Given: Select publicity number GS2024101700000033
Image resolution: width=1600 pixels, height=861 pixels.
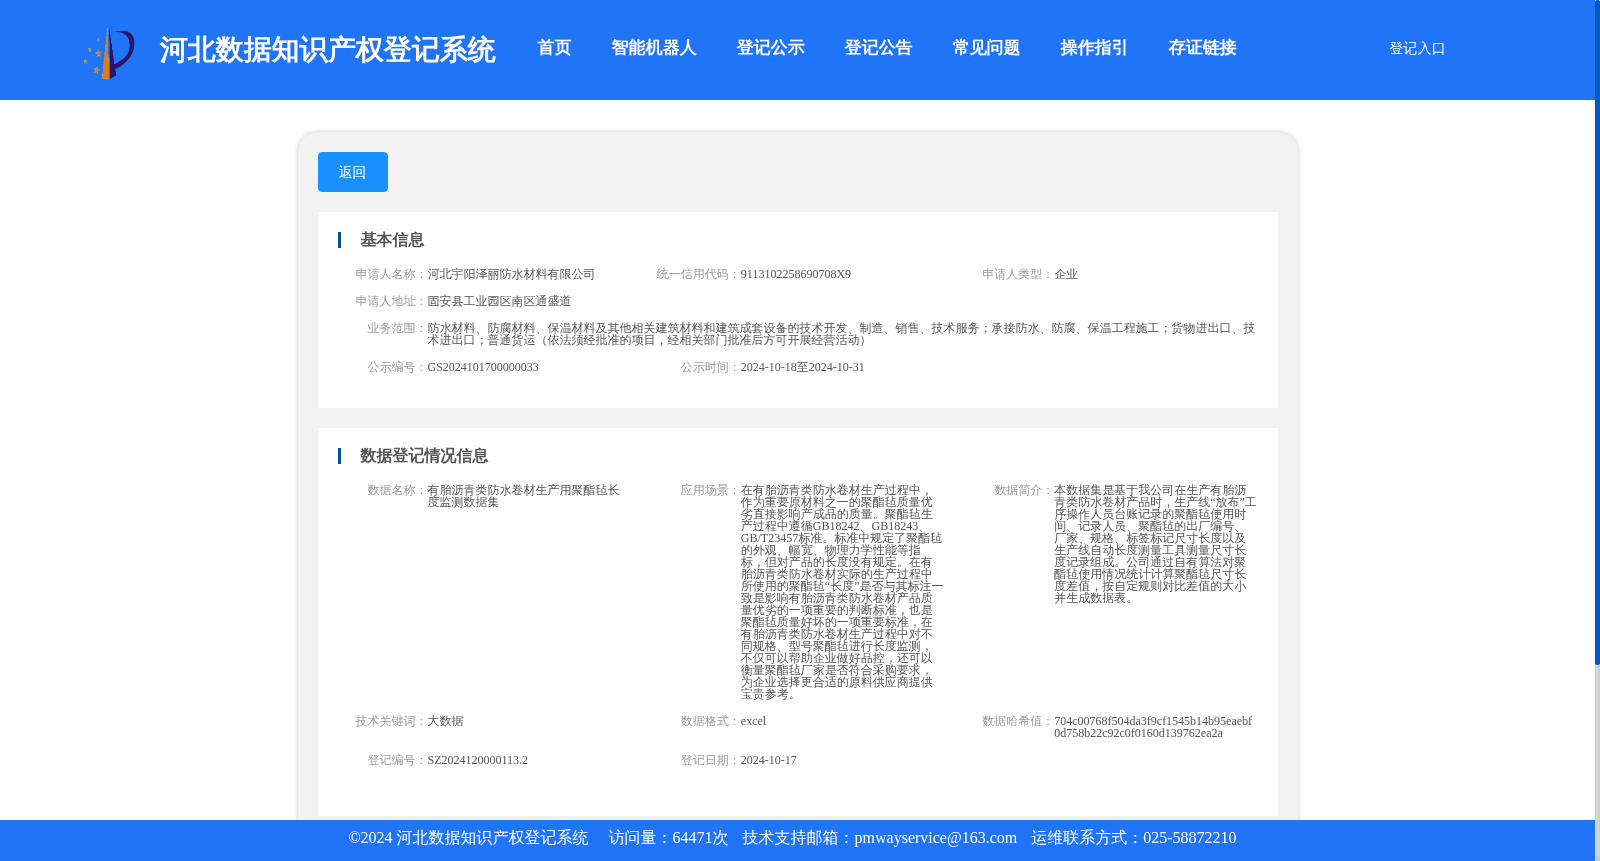Looking at the screenshot, I should click(483, 367).
